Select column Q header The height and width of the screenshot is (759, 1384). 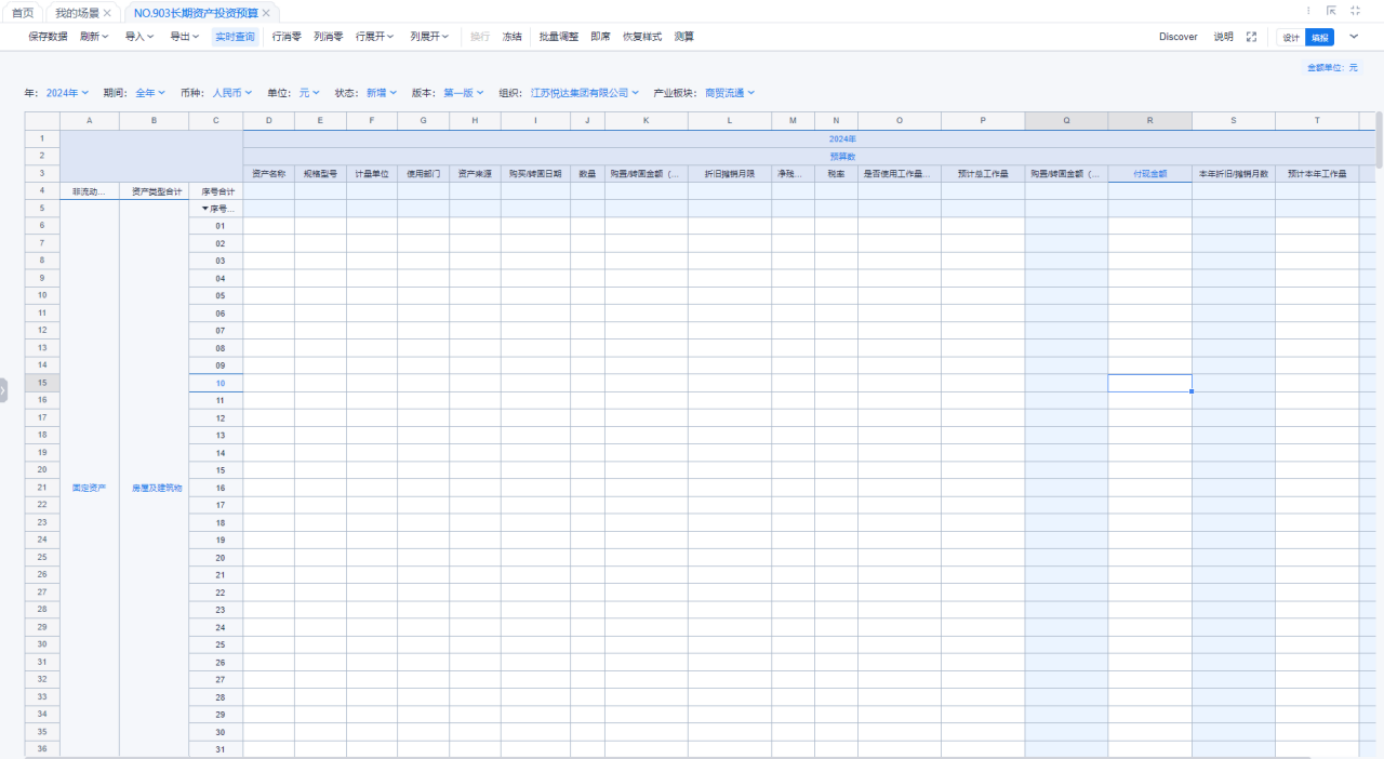pos(1066,121)
